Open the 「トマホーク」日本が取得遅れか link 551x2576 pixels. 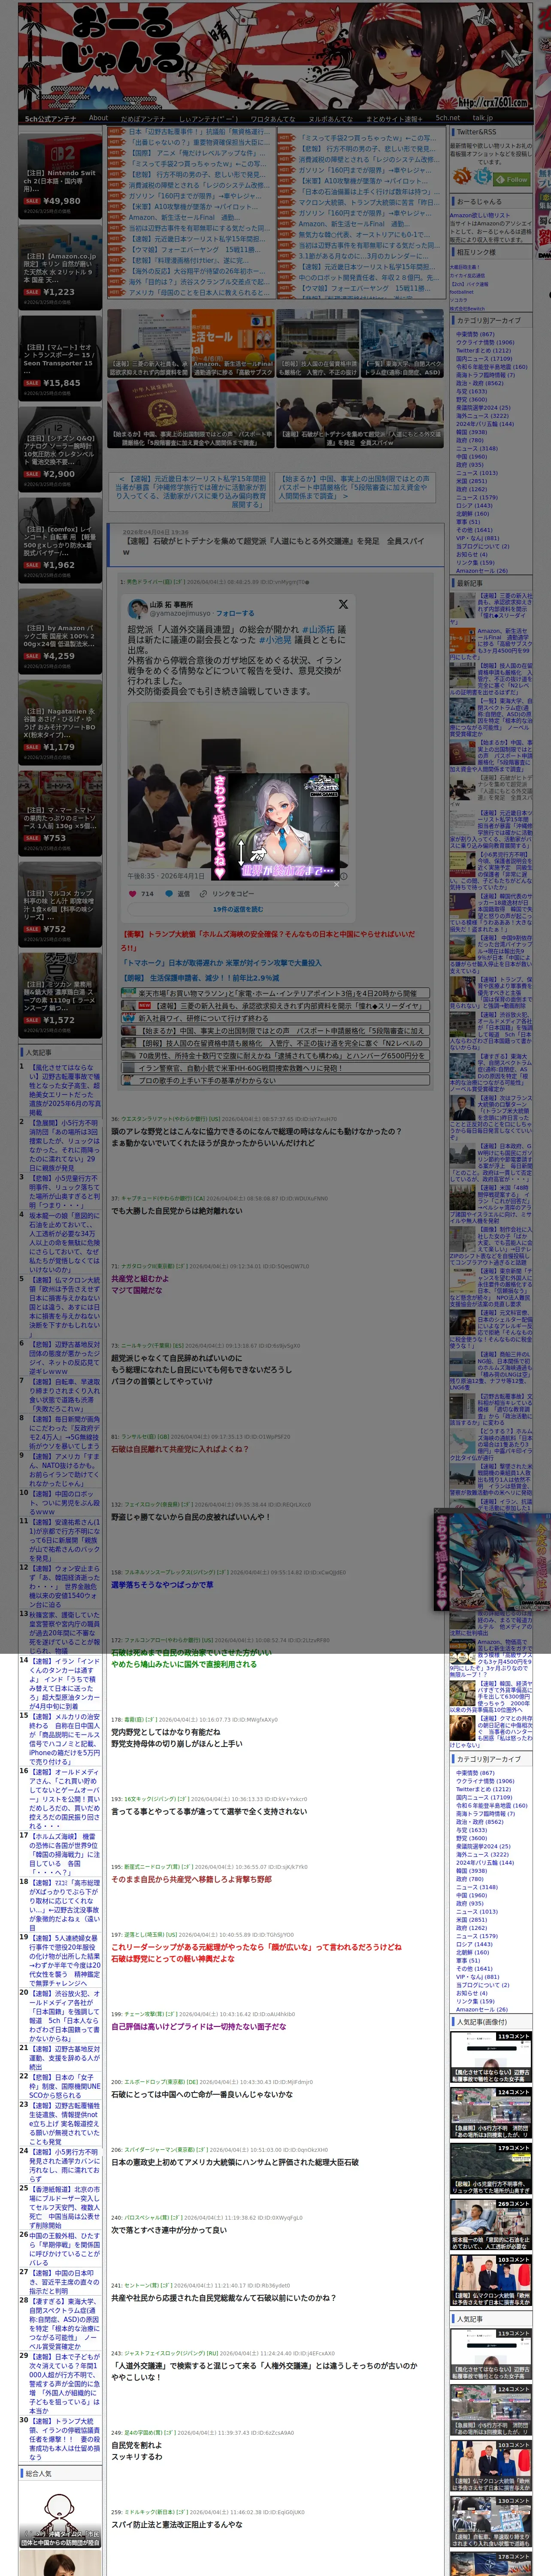[222, 963]
